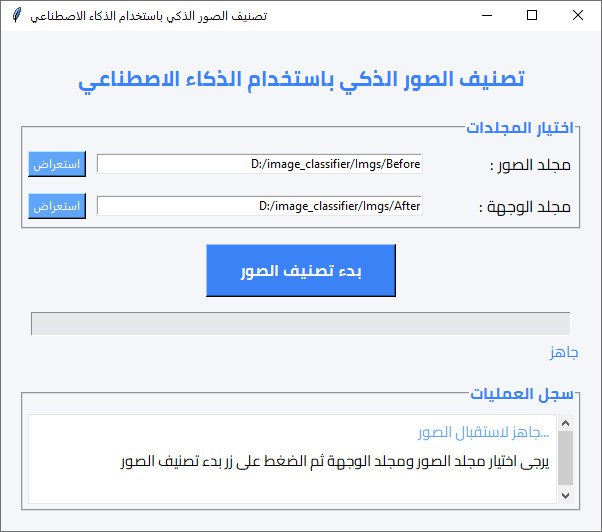The image size is (602, 532).
Task: Click the large blue main heading
Action: tap(301, 80)
